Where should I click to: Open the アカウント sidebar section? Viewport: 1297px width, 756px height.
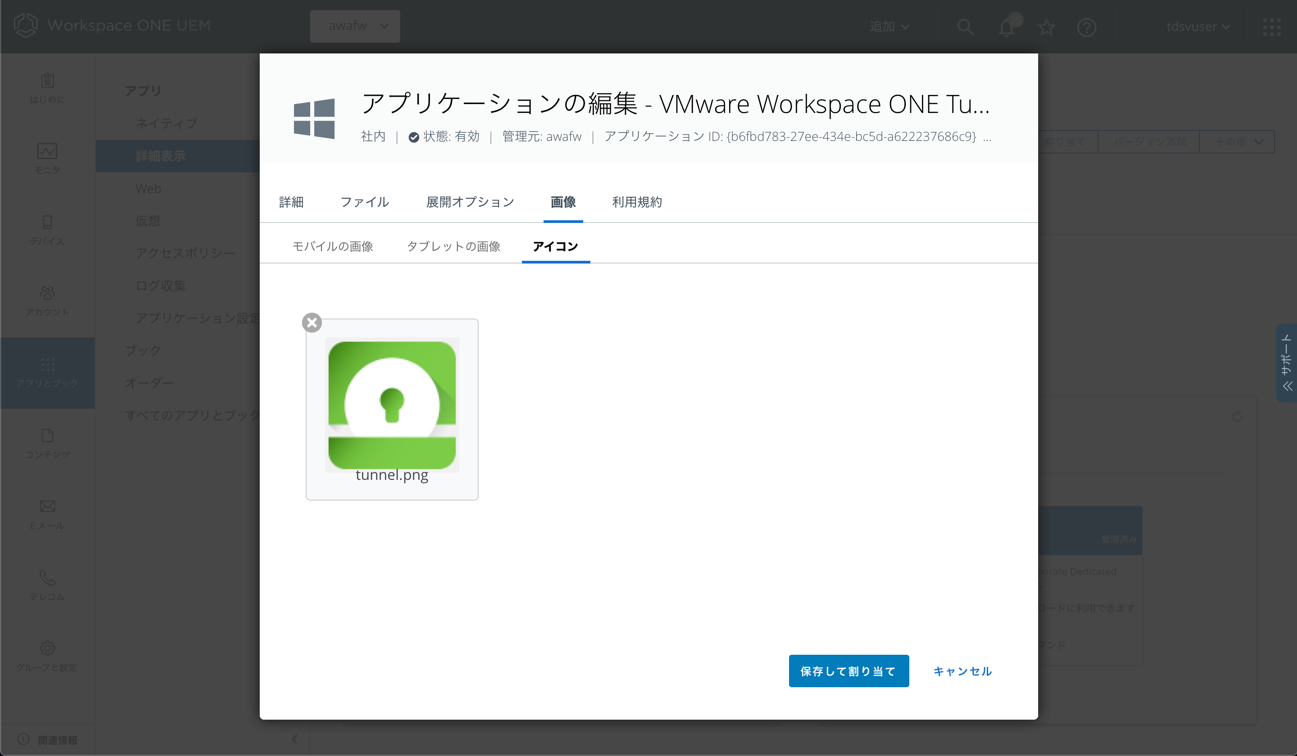47,301
